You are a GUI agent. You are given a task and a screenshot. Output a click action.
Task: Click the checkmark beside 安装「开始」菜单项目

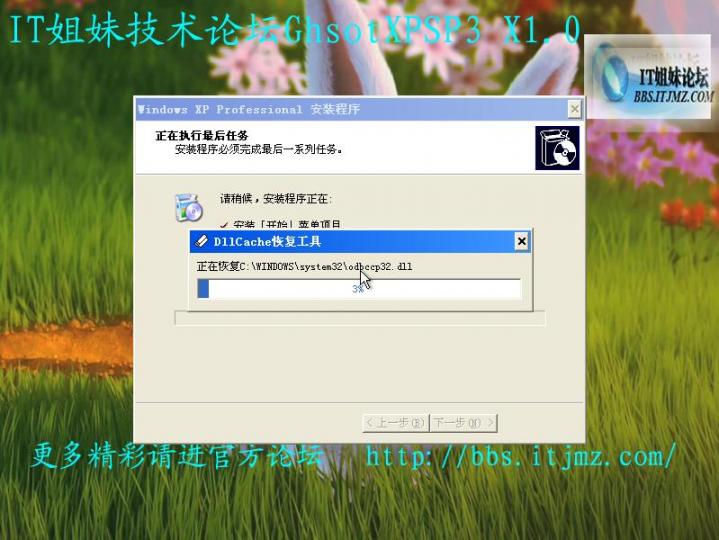tap(224, 225)
